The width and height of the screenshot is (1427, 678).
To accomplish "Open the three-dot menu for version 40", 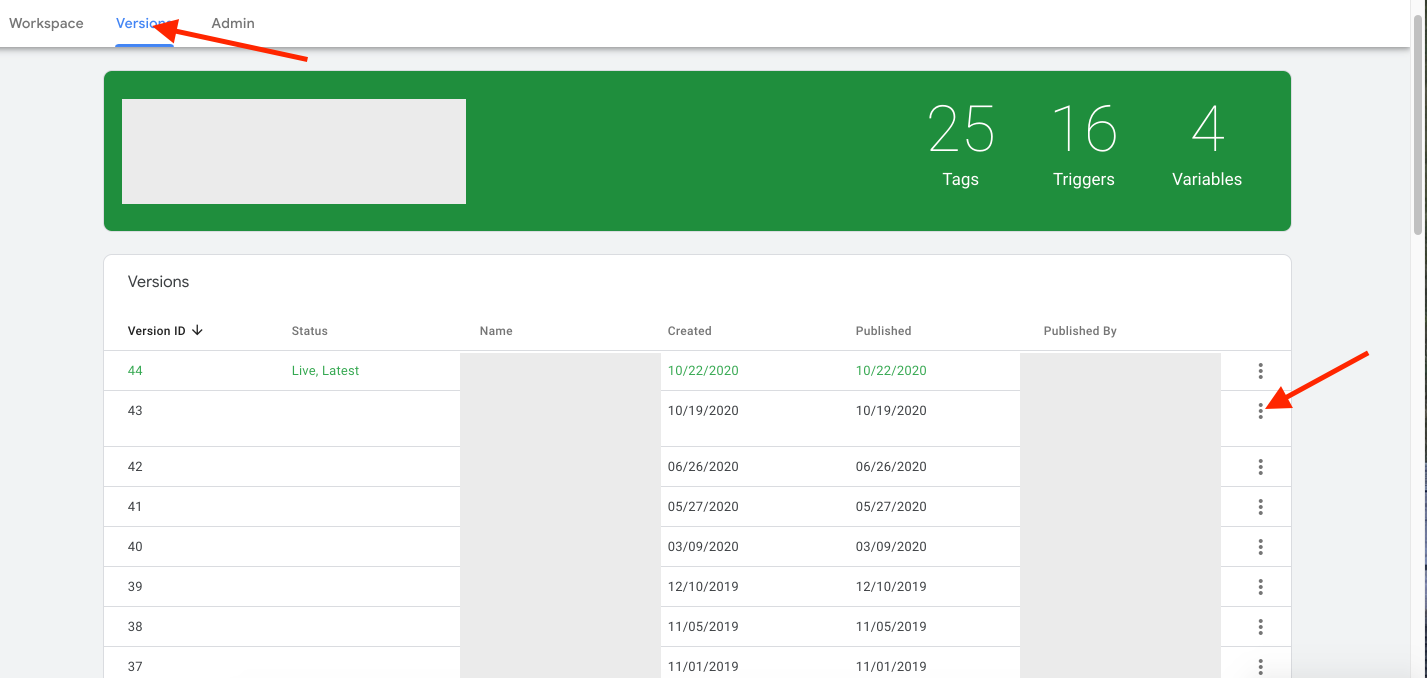I will pyautogui.click(x=1260, y=547).
